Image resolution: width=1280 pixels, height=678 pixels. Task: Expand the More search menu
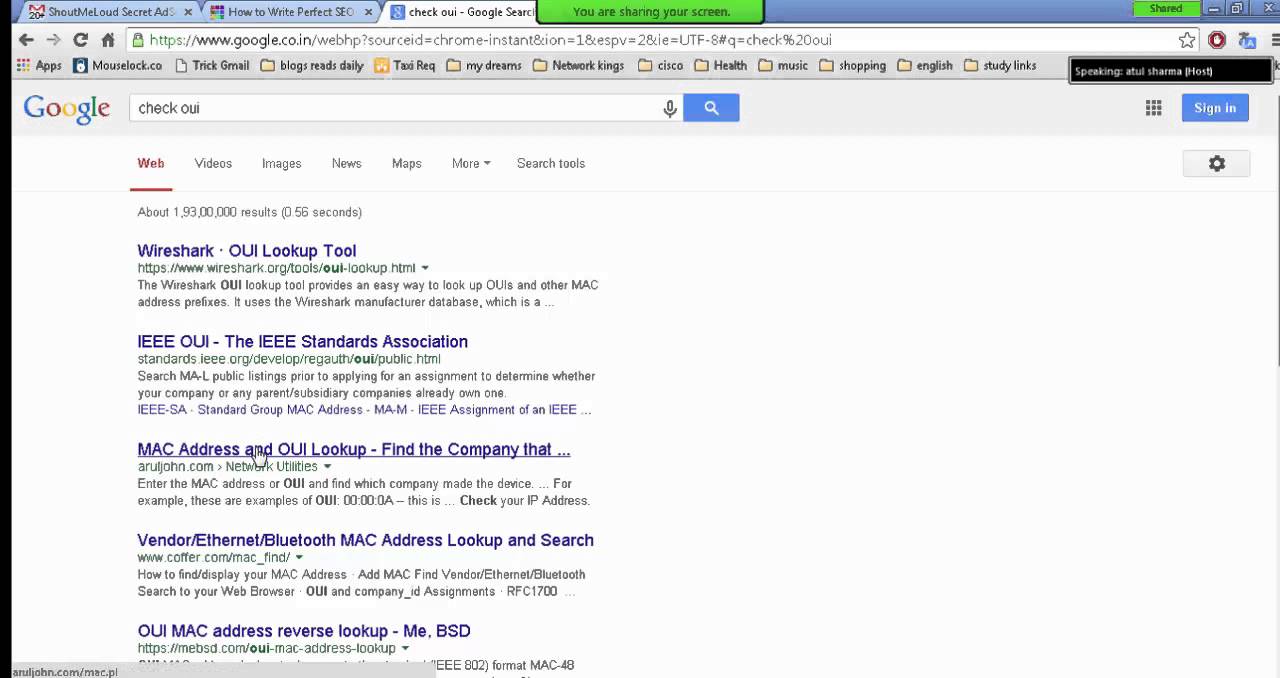pos(471,163)
